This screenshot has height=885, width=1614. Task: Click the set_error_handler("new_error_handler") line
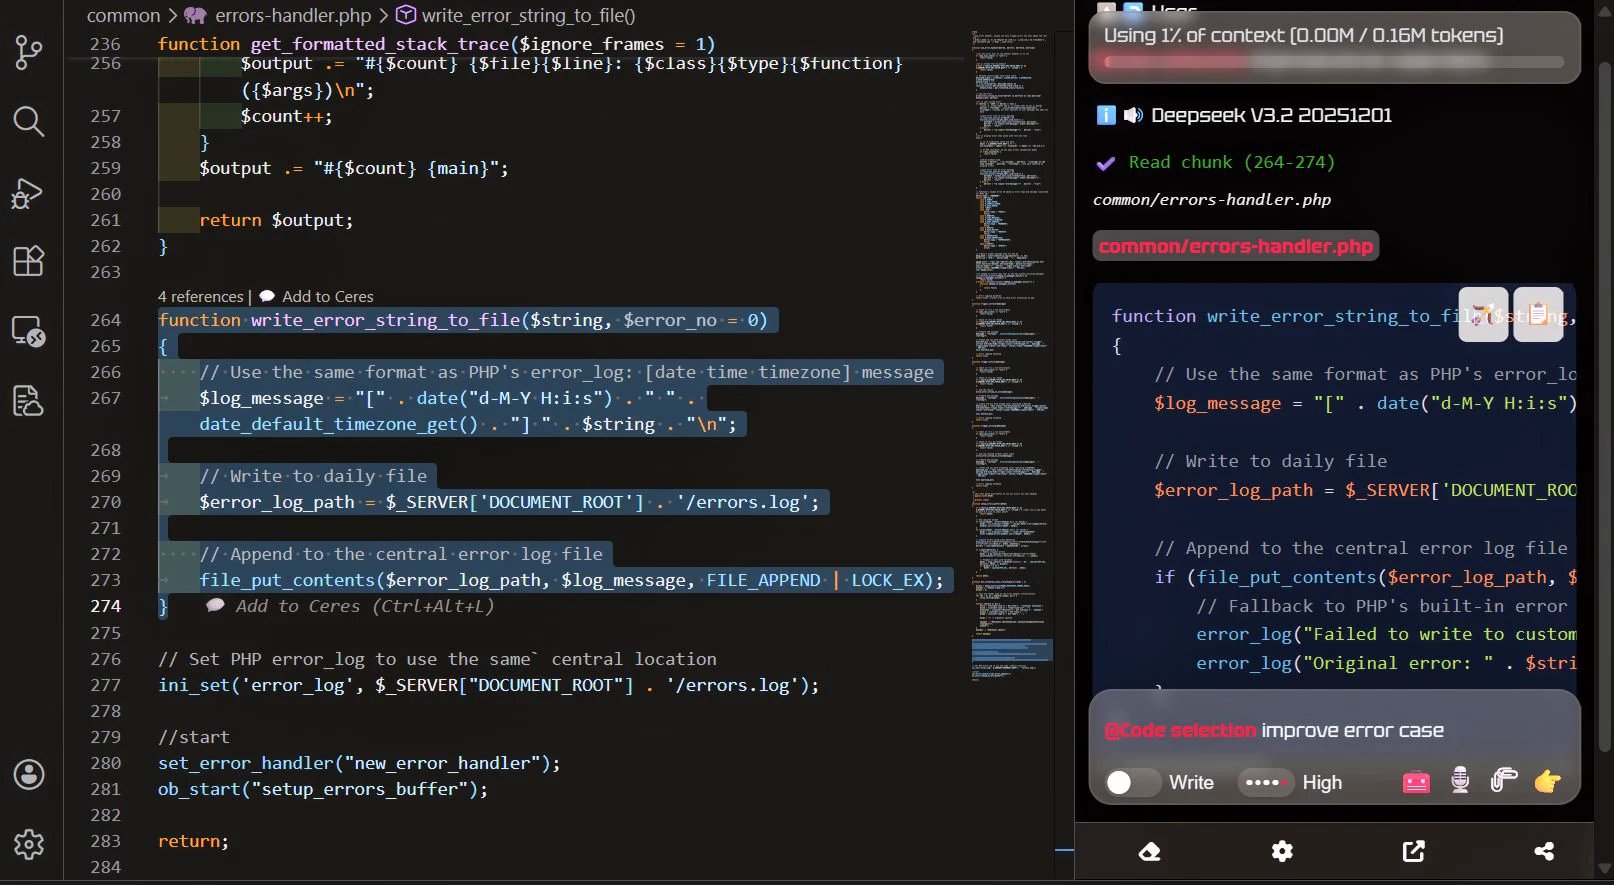(359, 763)
